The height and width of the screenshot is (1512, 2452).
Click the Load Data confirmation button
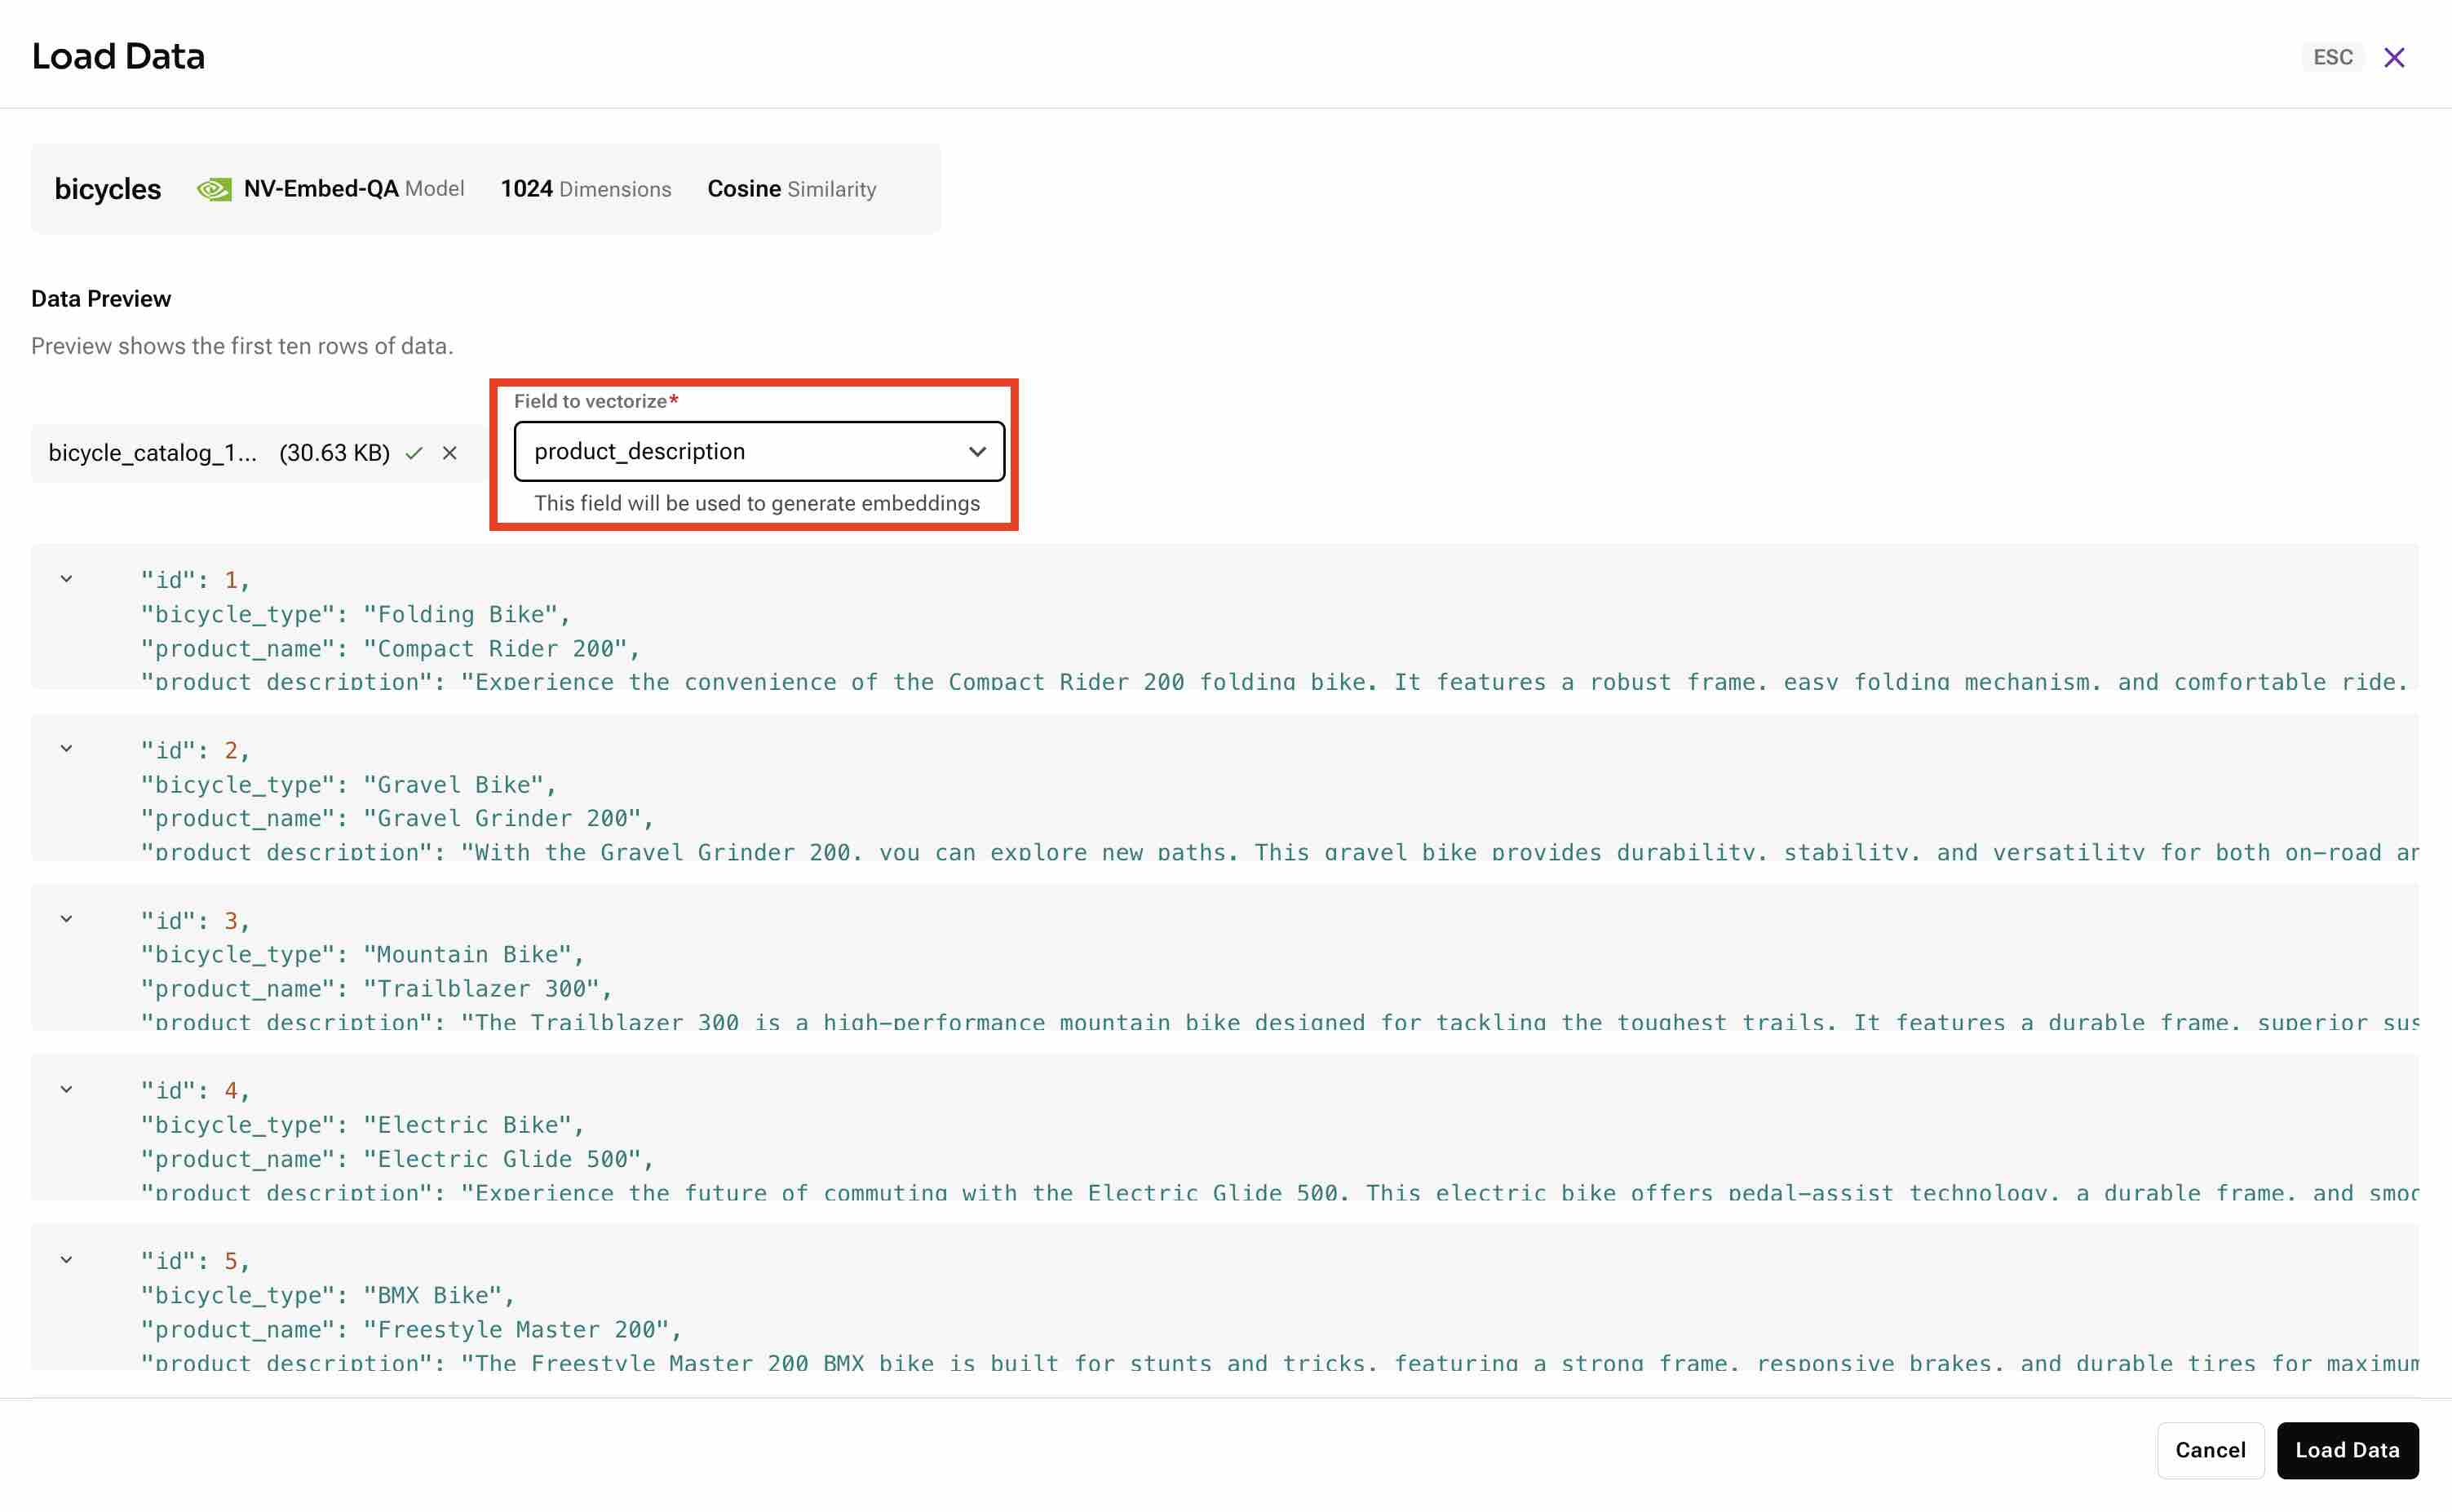click(x=2347, y=1451)
